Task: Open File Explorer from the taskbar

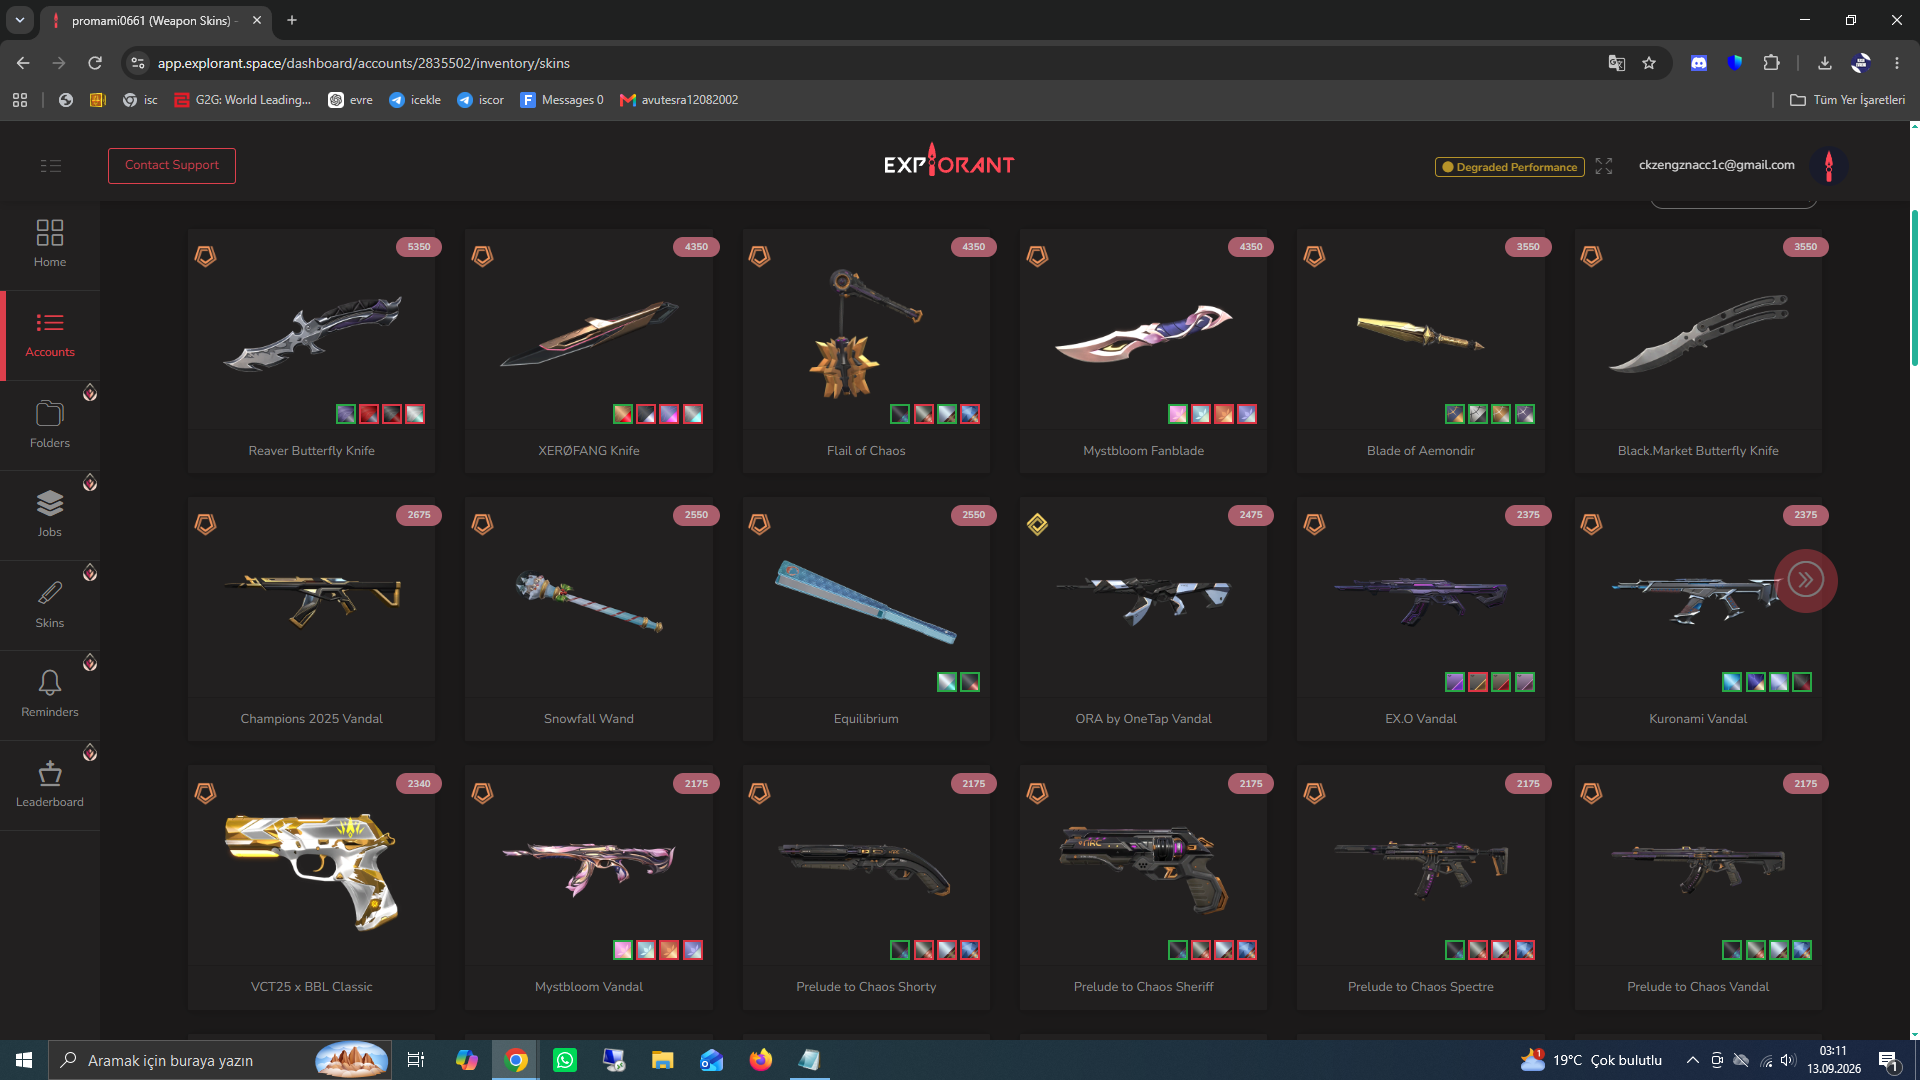Action: (x=662, y=1060)
